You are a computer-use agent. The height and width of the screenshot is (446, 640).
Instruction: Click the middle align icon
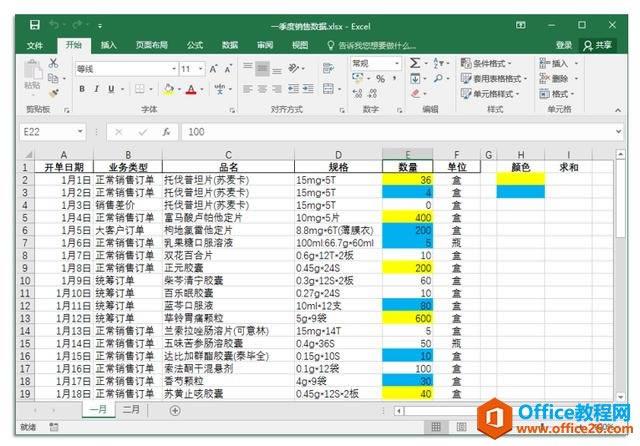tap(262, 69)
